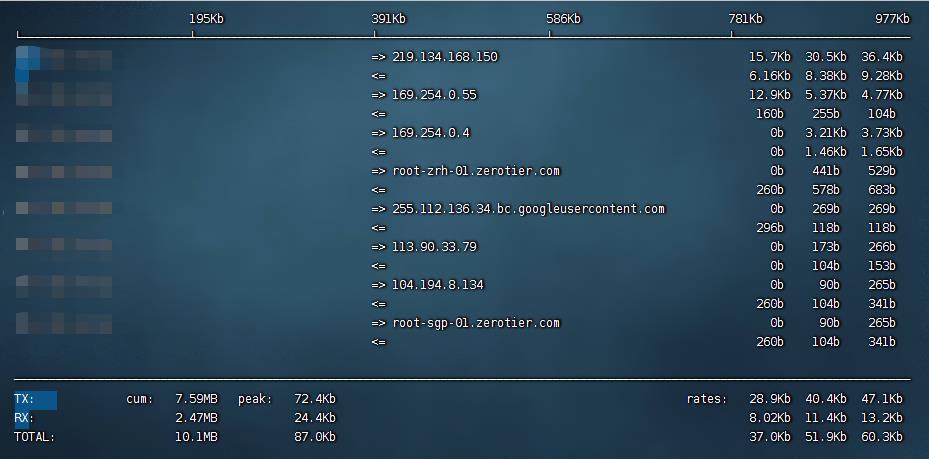Click the 5.37Kb rate value
This screenshot has width=929, height=459.
[x=826, y=95]
